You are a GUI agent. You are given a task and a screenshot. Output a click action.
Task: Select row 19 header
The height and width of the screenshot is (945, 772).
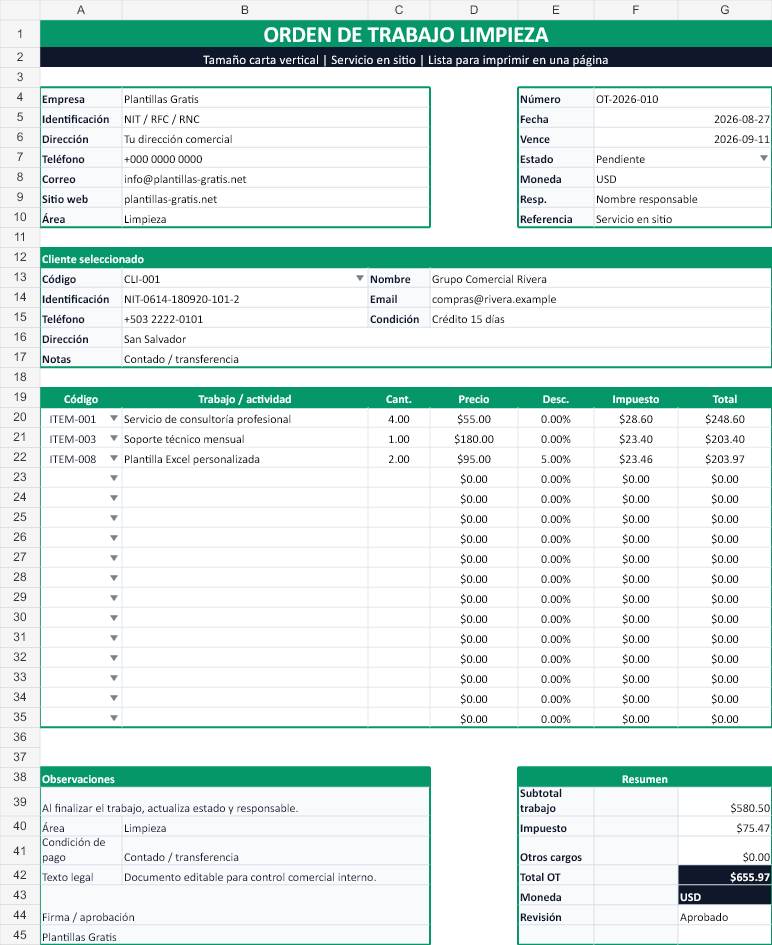pos(20,397)
